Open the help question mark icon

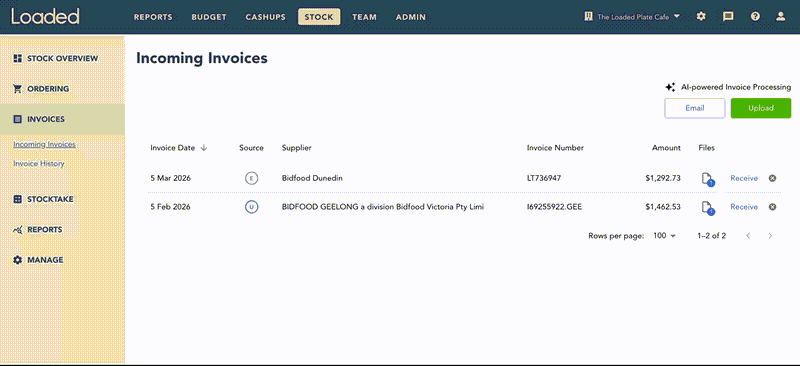(x=755, y=16)
